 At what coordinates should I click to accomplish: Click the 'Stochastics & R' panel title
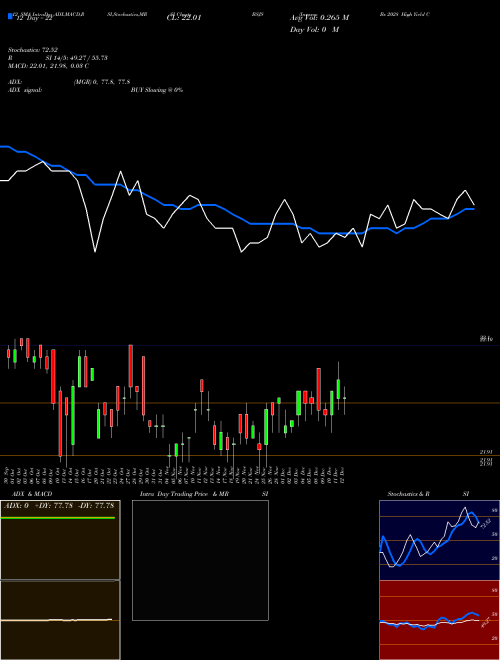click(408, 494)
